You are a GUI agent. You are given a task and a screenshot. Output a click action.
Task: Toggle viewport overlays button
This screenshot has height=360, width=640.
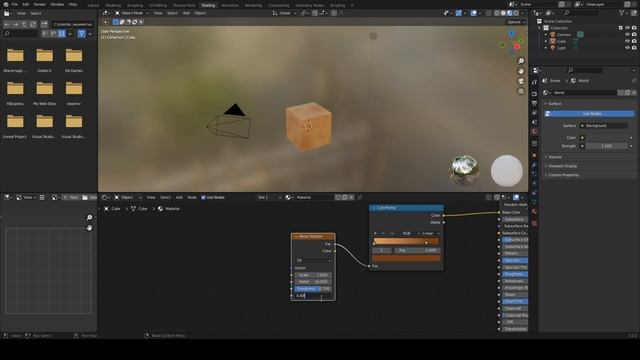point(473,13)
